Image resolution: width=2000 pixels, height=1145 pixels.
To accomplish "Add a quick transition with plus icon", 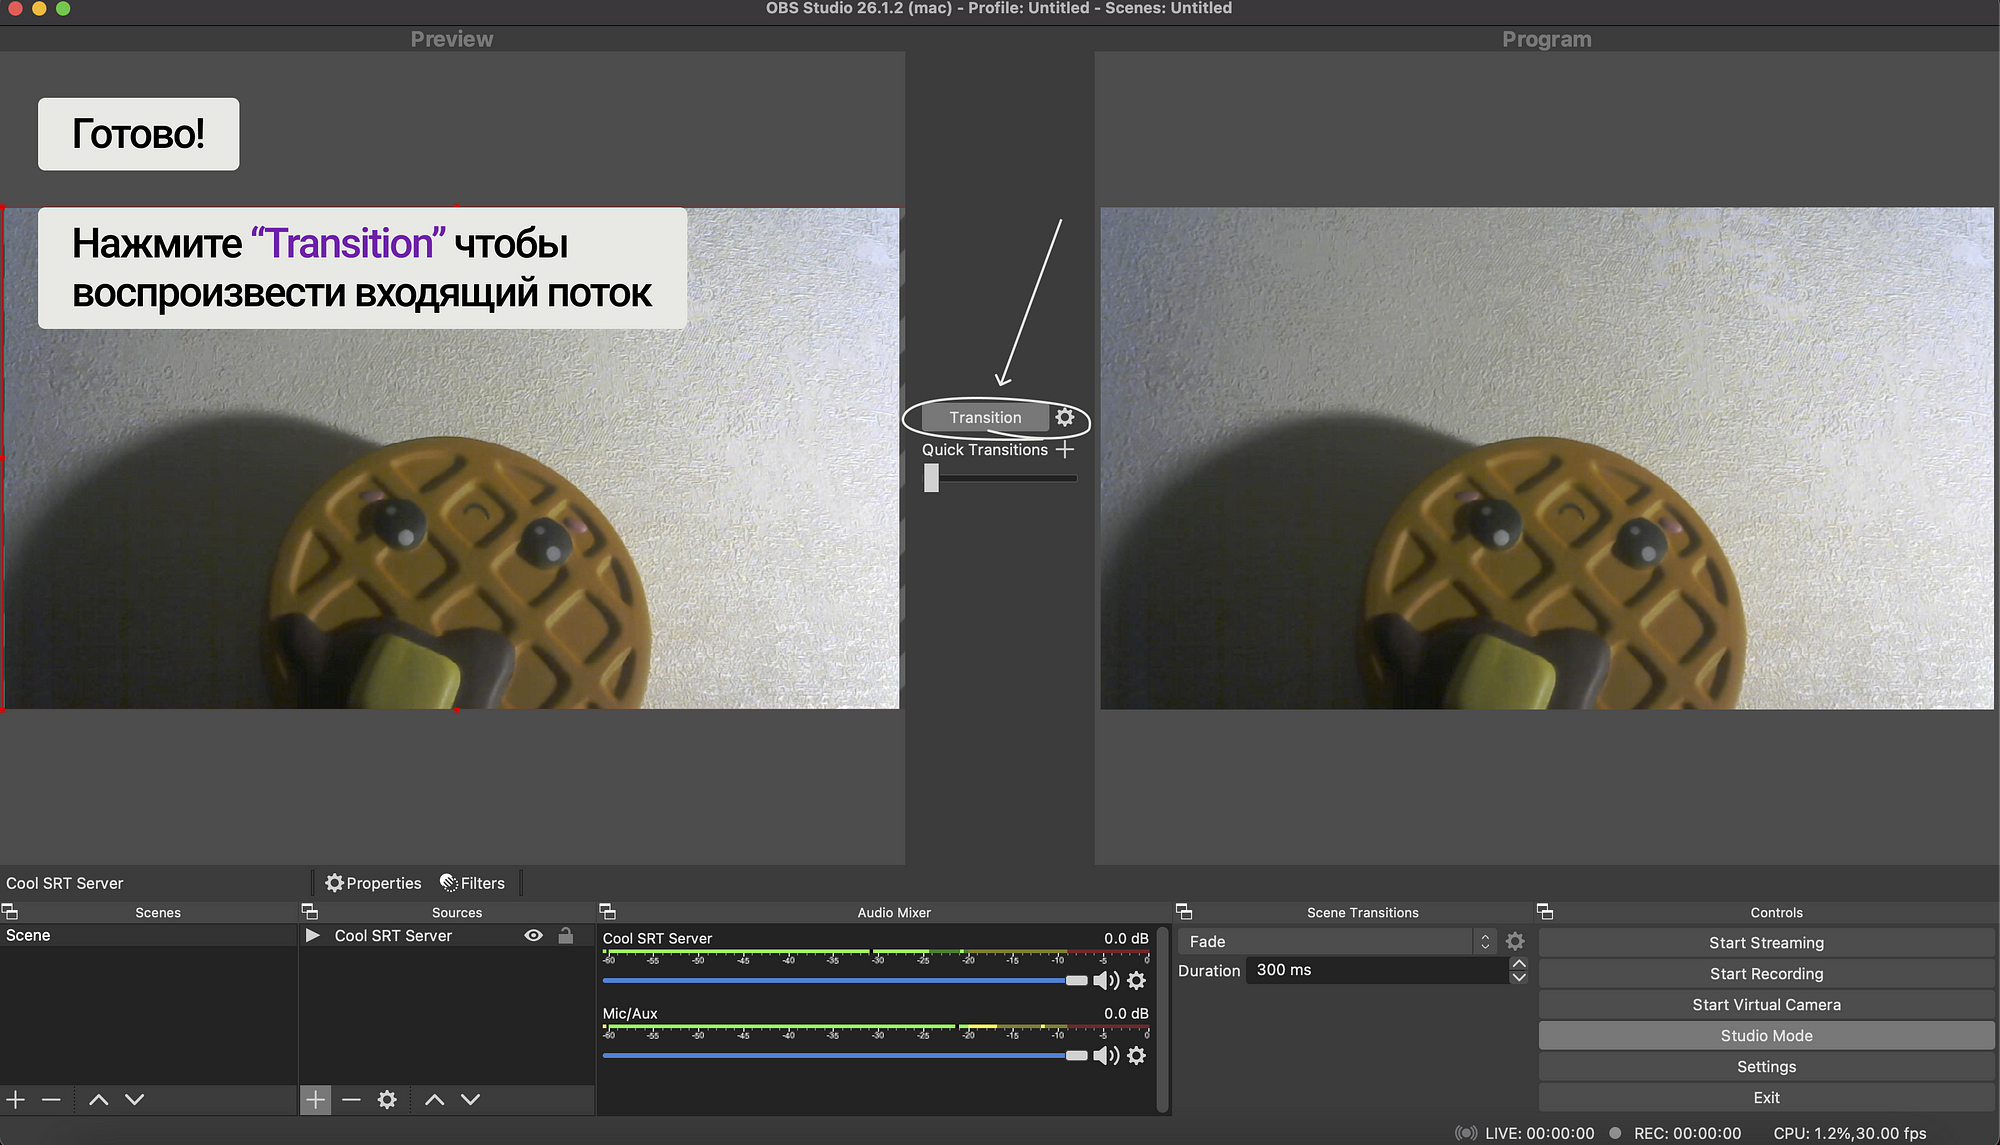I will coord(1065,450).
